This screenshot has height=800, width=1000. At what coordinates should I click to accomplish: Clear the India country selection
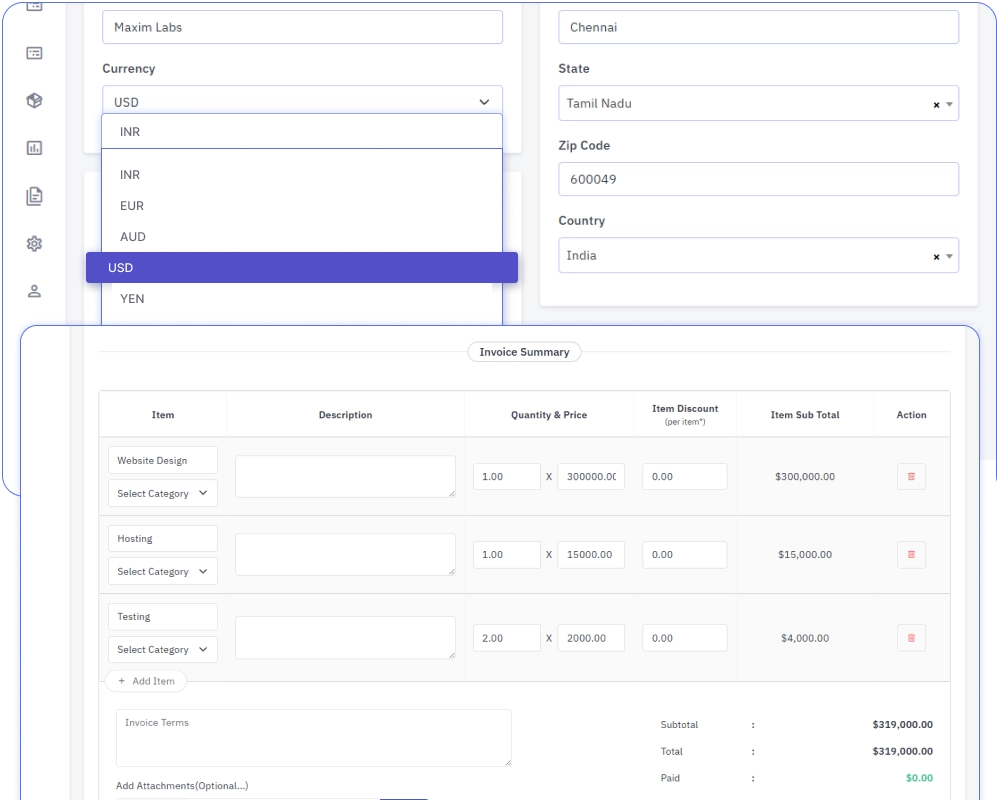936,256
